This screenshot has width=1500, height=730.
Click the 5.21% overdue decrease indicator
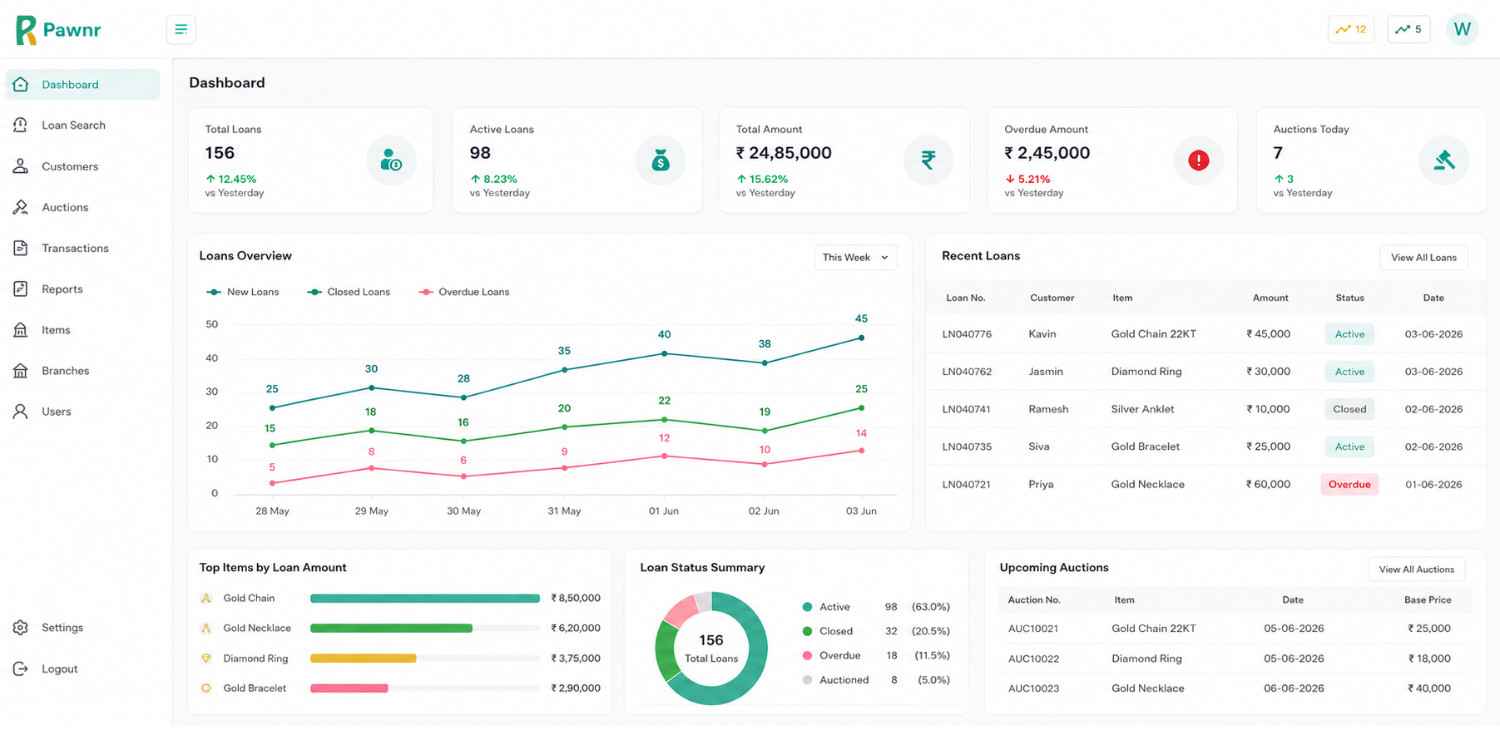coord(1027,179)
